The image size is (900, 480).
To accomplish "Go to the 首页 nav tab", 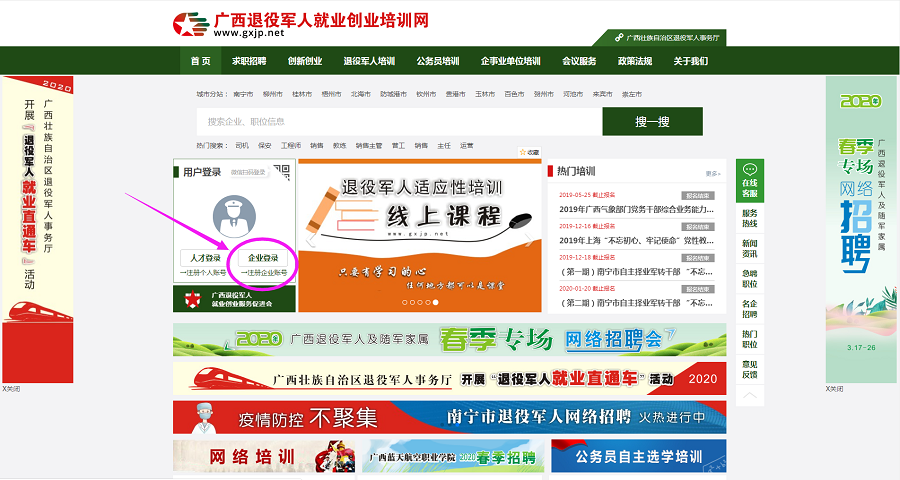I will pyautogui.click(x=200, y=61).
